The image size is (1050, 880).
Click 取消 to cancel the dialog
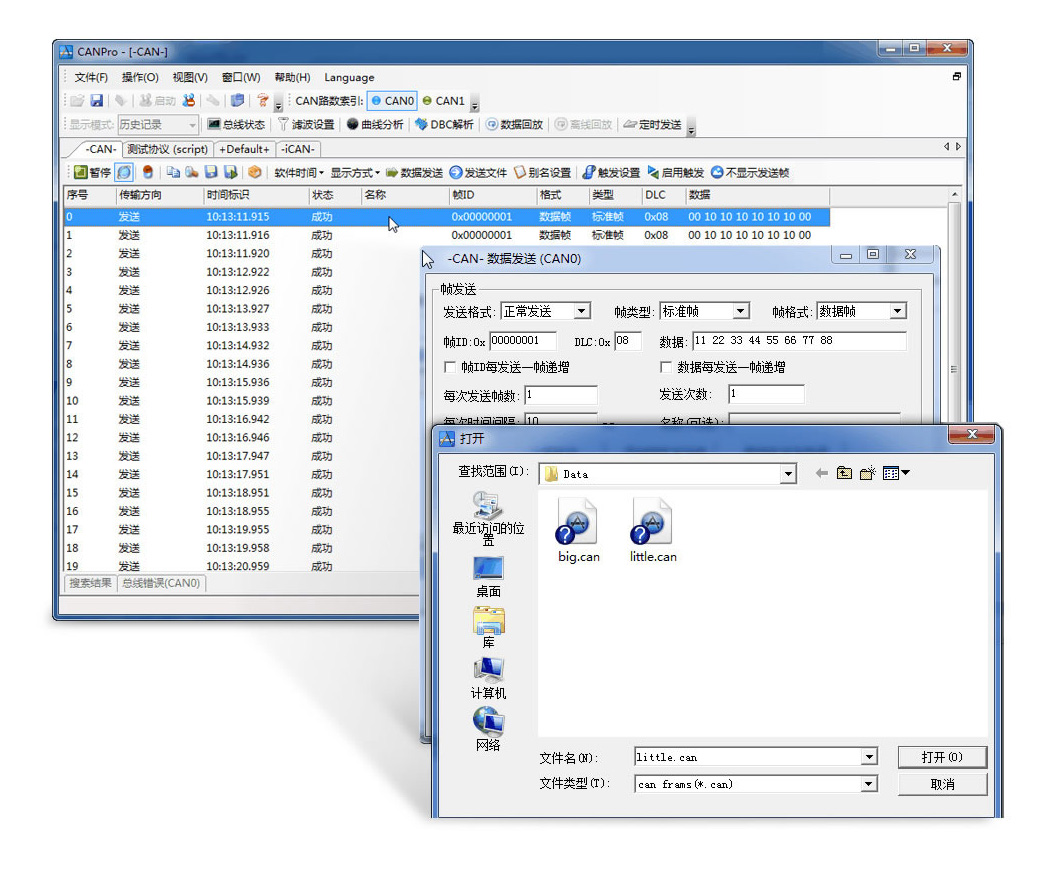(941, 785)
